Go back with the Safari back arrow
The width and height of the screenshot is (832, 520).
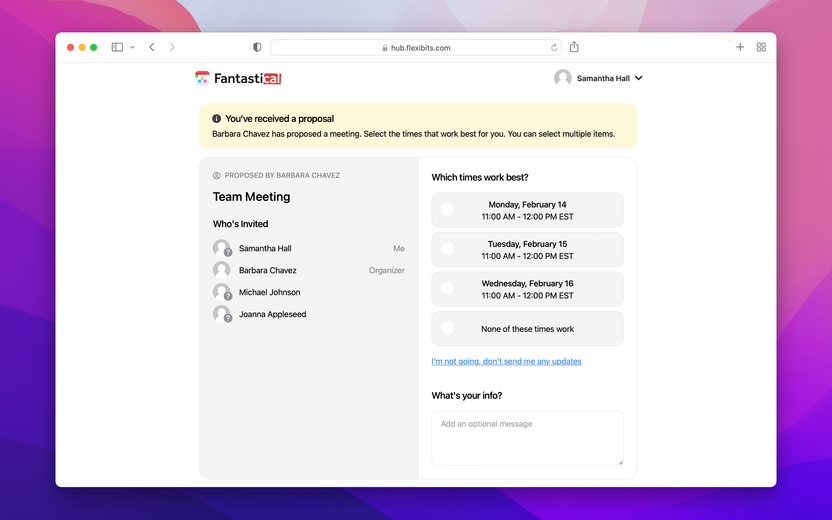[x=152, y=47]
